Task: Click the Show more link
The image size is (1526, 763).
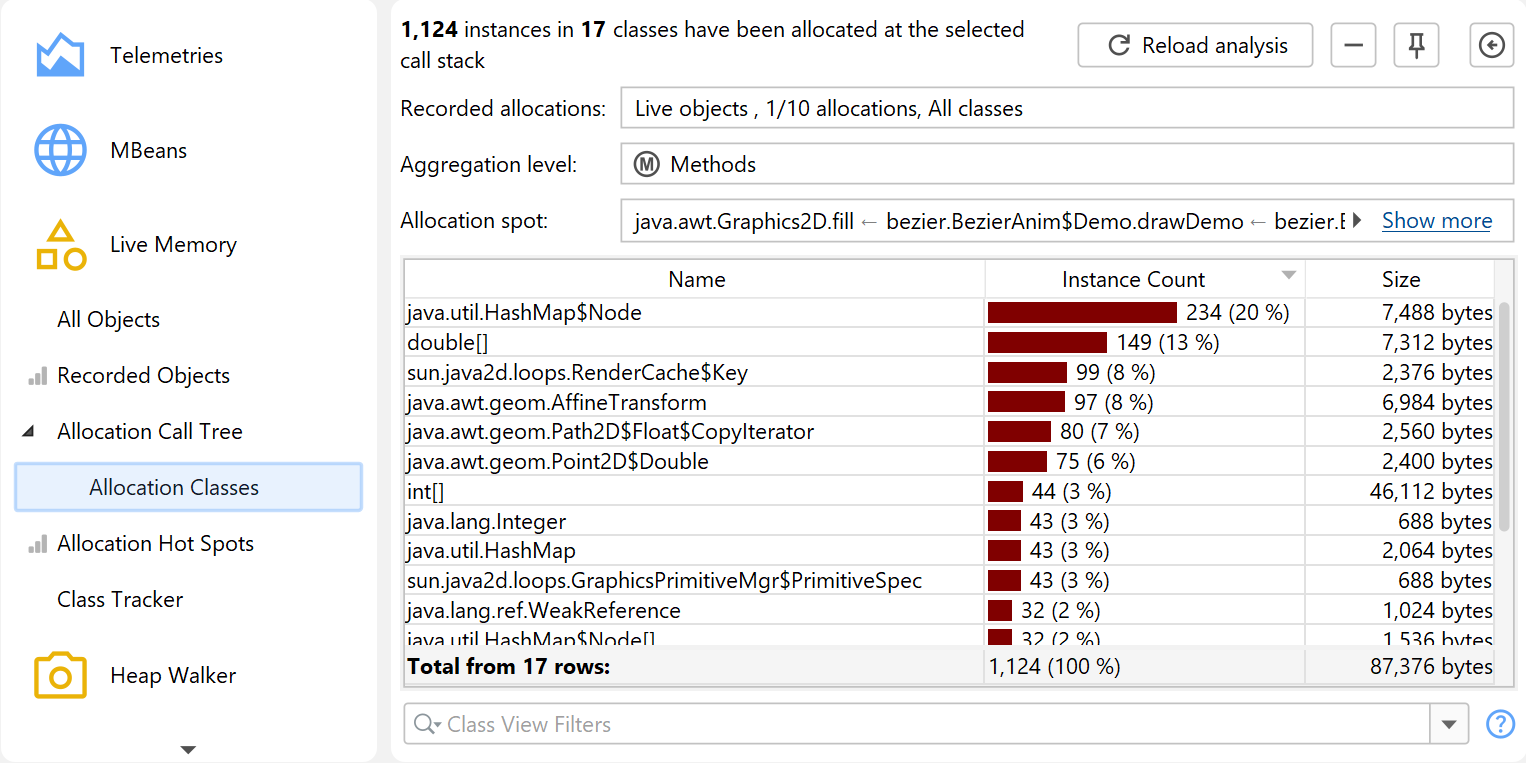Action: 1436,221
